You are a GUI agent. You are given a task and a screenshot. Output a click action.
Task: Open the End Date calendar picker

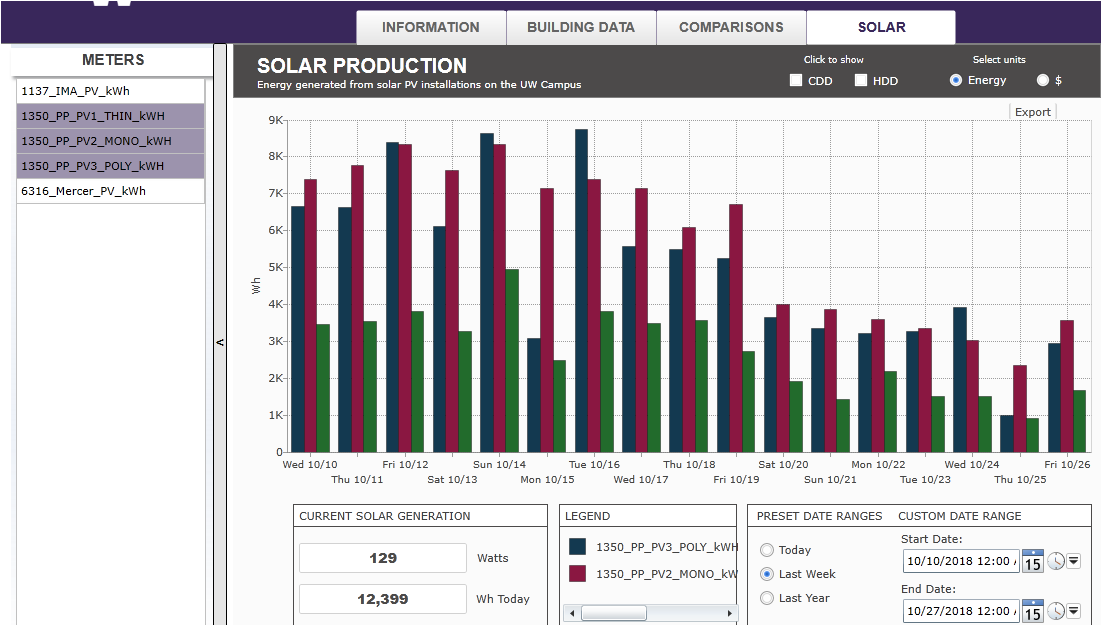pos(1032,611)
